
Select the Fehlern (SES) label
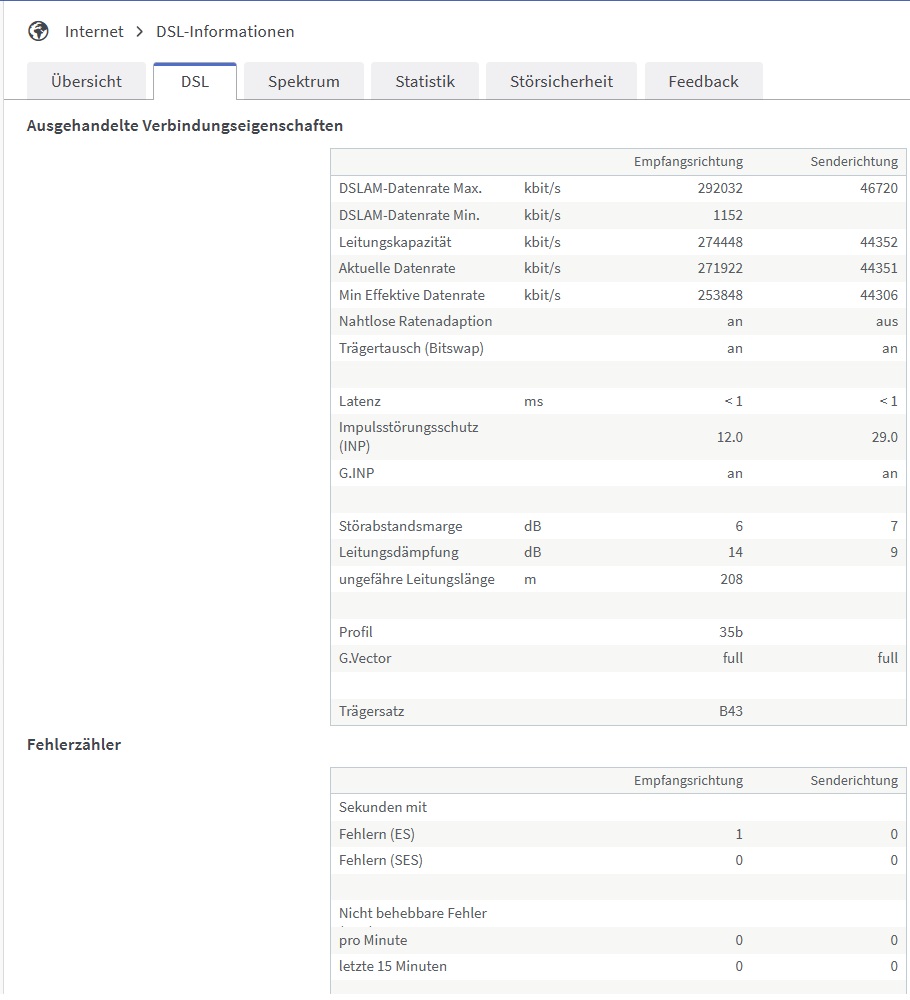pos(381,860)
